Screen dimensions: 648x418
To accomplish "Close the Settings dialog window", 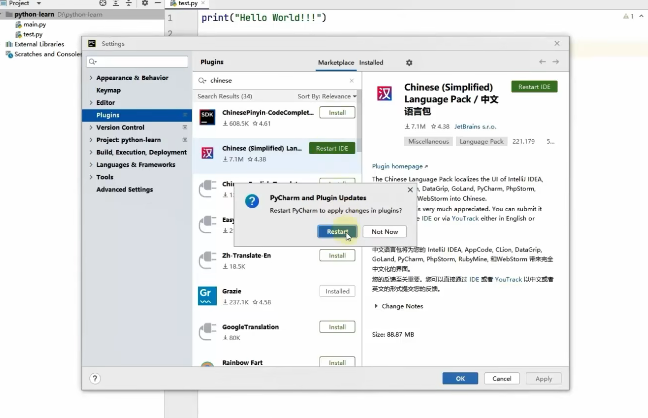I will [557, 43].
